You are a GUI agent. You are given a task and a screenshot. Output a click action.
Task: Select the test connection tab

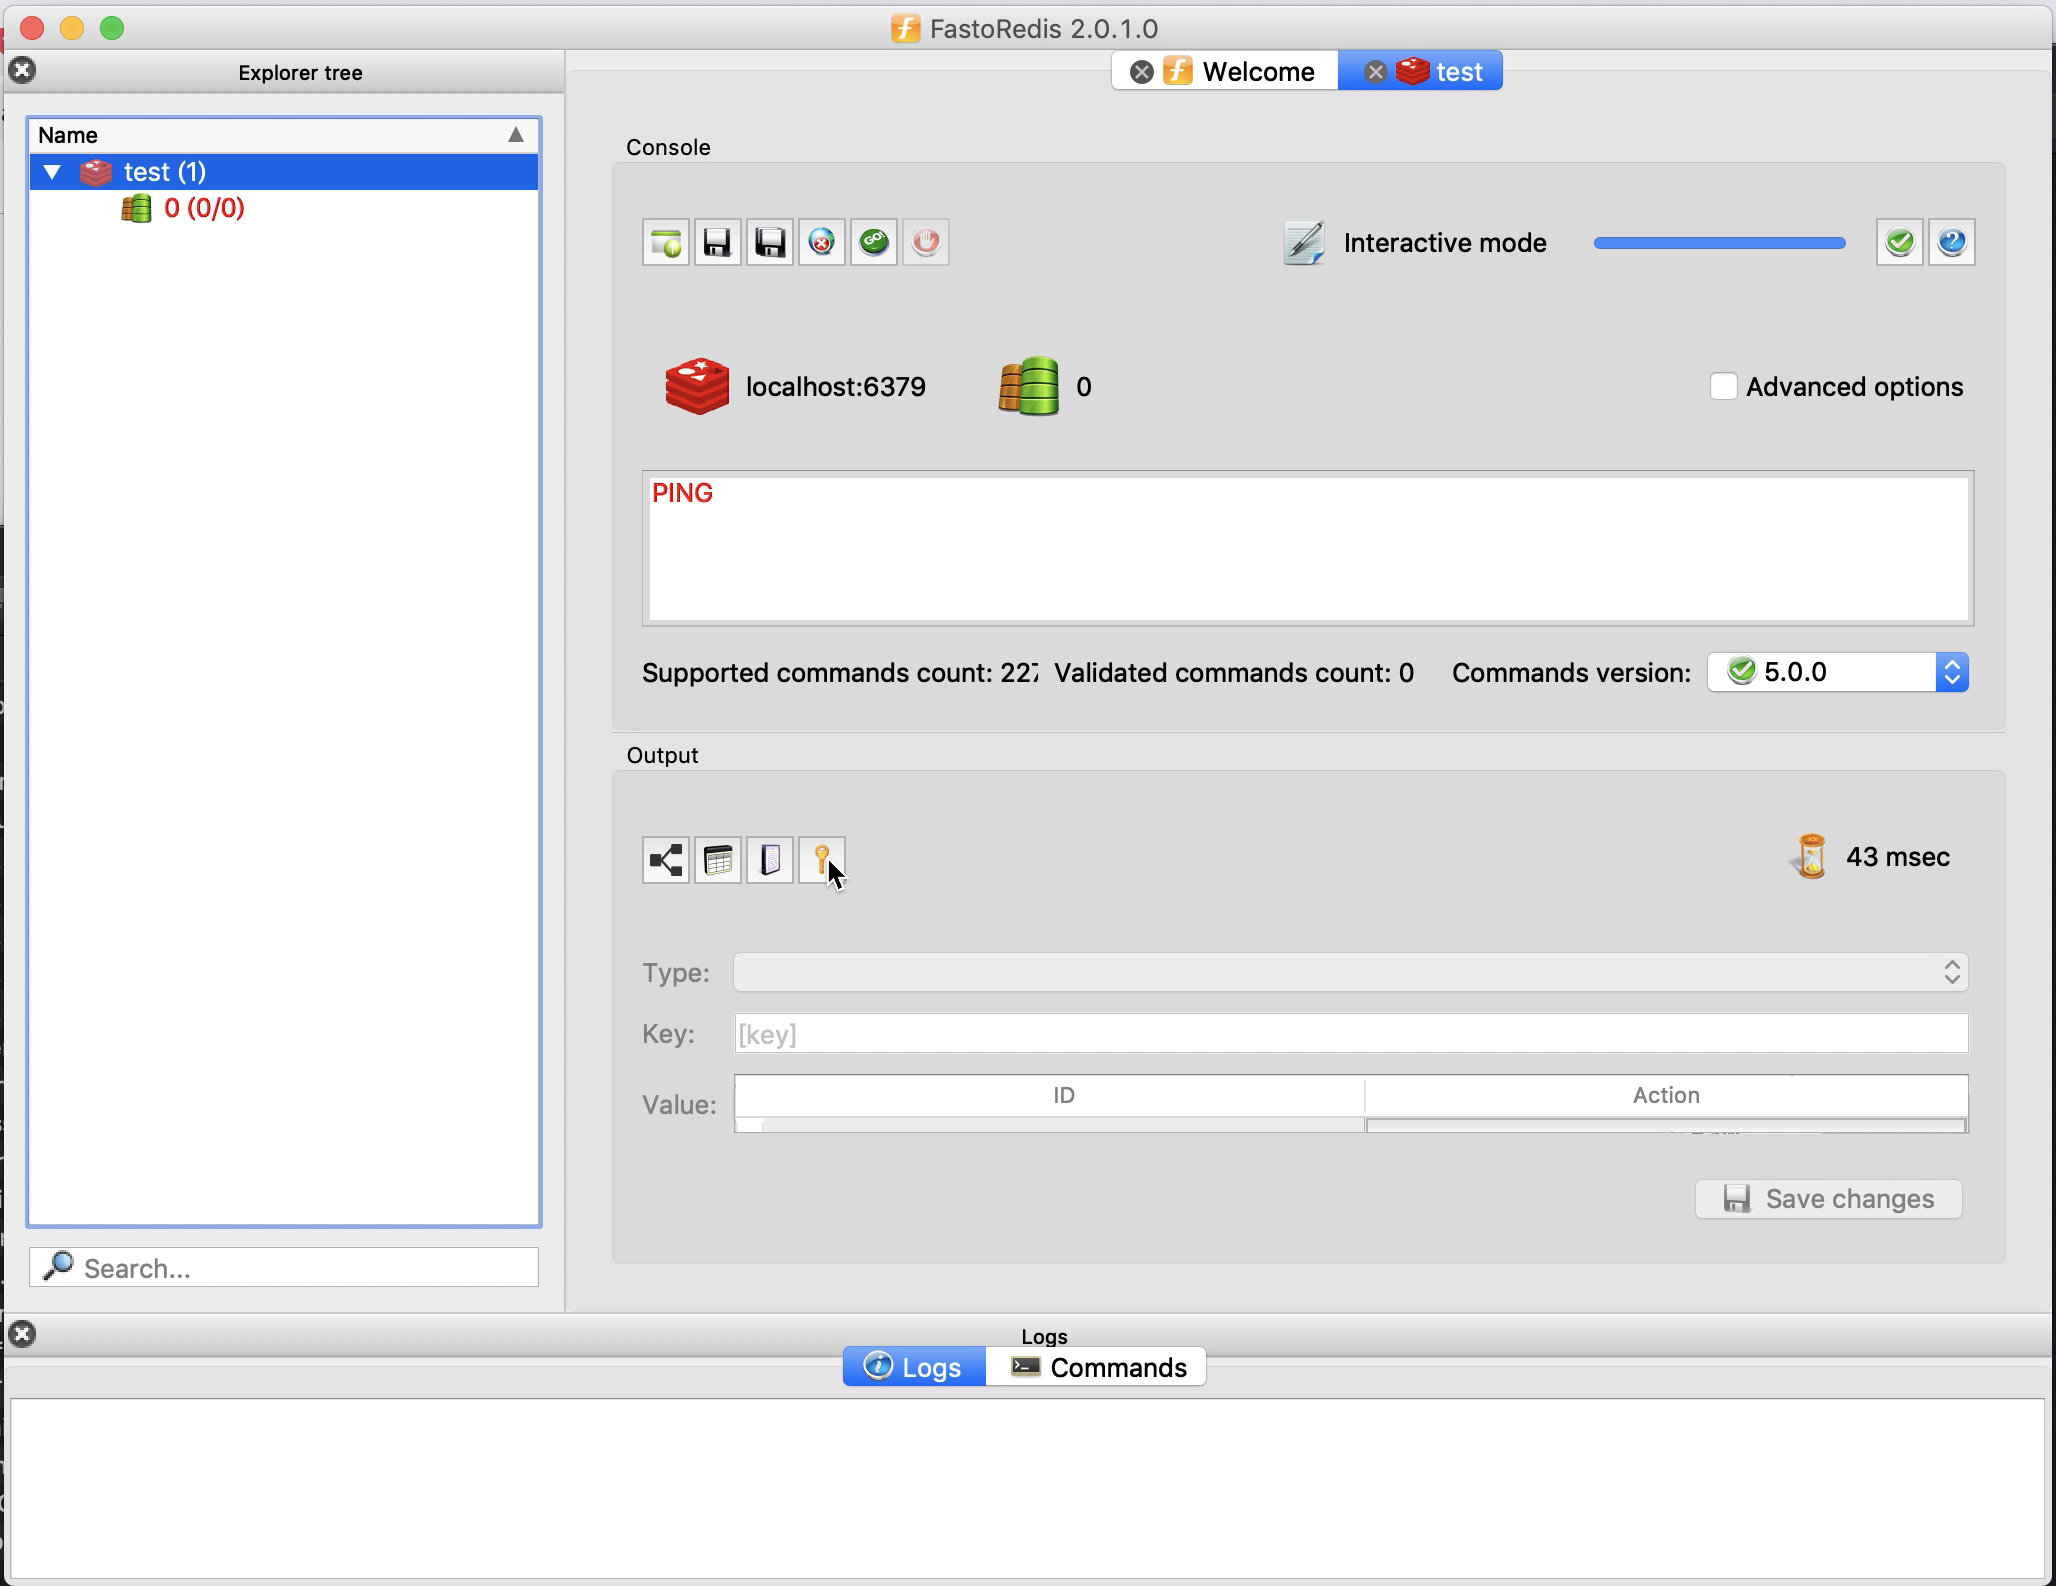(x=1420, y=72)
